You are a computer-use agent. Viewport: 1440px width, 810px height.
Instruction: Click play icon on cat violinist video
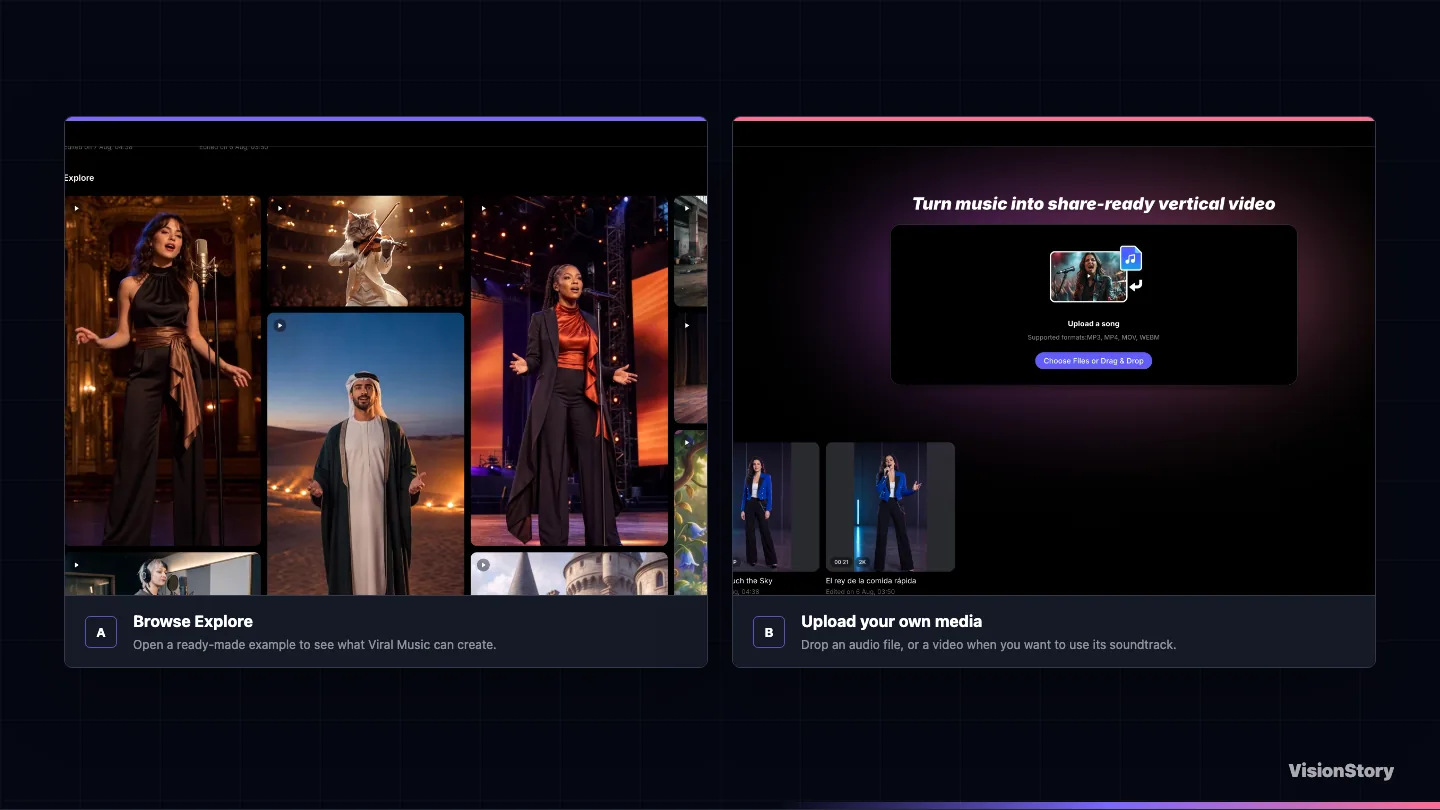tap(280, 209)
